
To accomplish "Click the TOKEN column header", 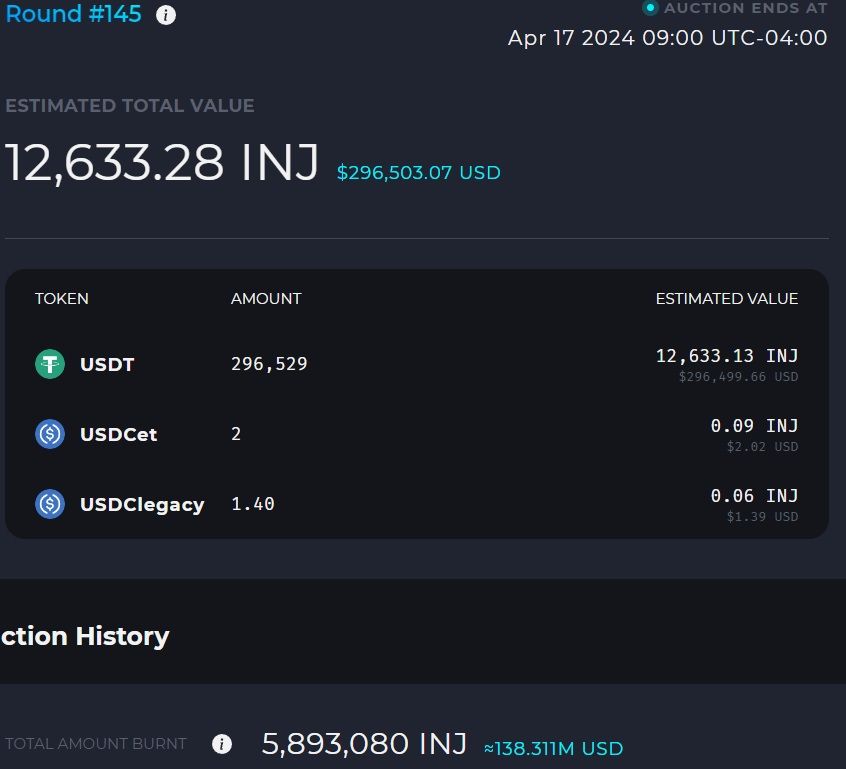I will tap(62, 299).
